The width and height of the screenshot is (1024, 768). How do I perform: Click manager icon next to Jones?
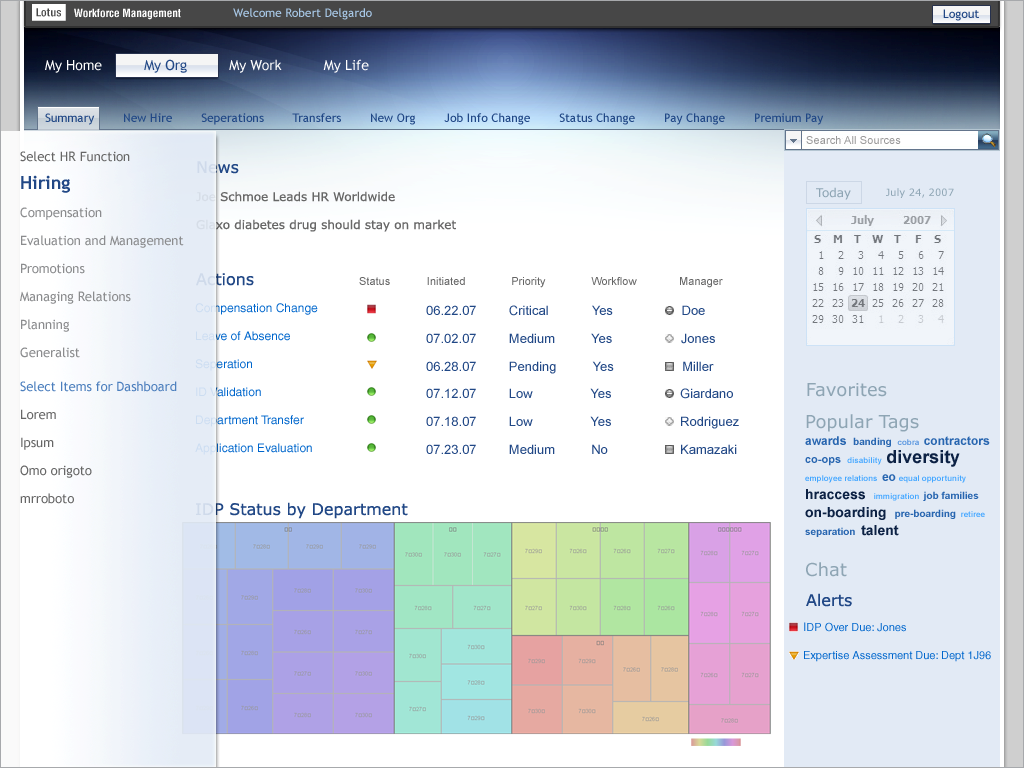[x=669, y=338]
